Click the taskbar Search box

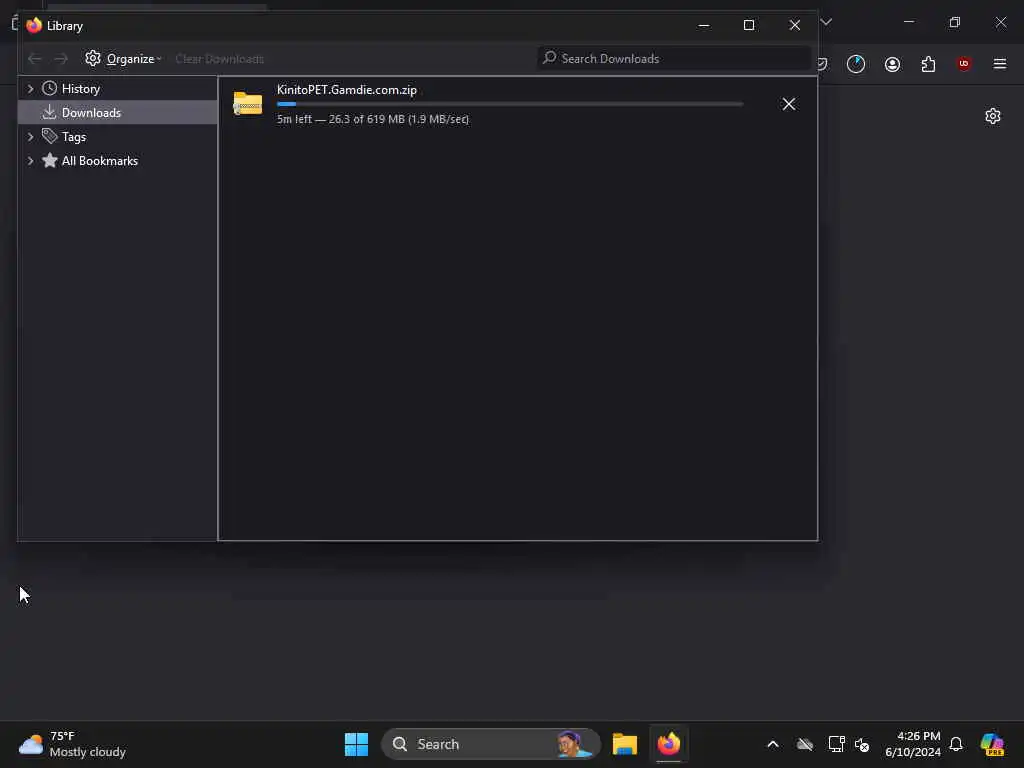point(490,744)
